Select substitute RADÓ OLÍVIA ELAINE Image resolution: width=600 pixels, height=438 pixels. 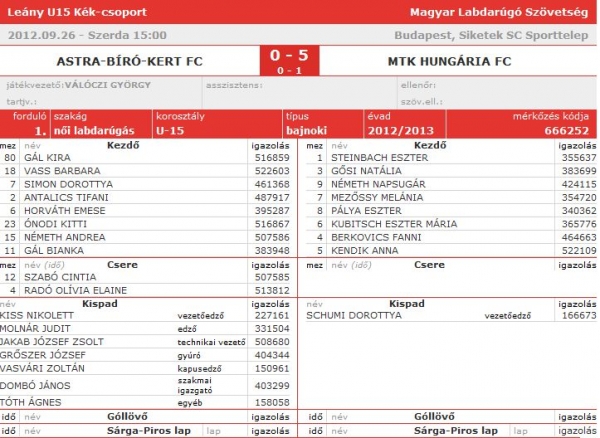click(x=75, y=290)
